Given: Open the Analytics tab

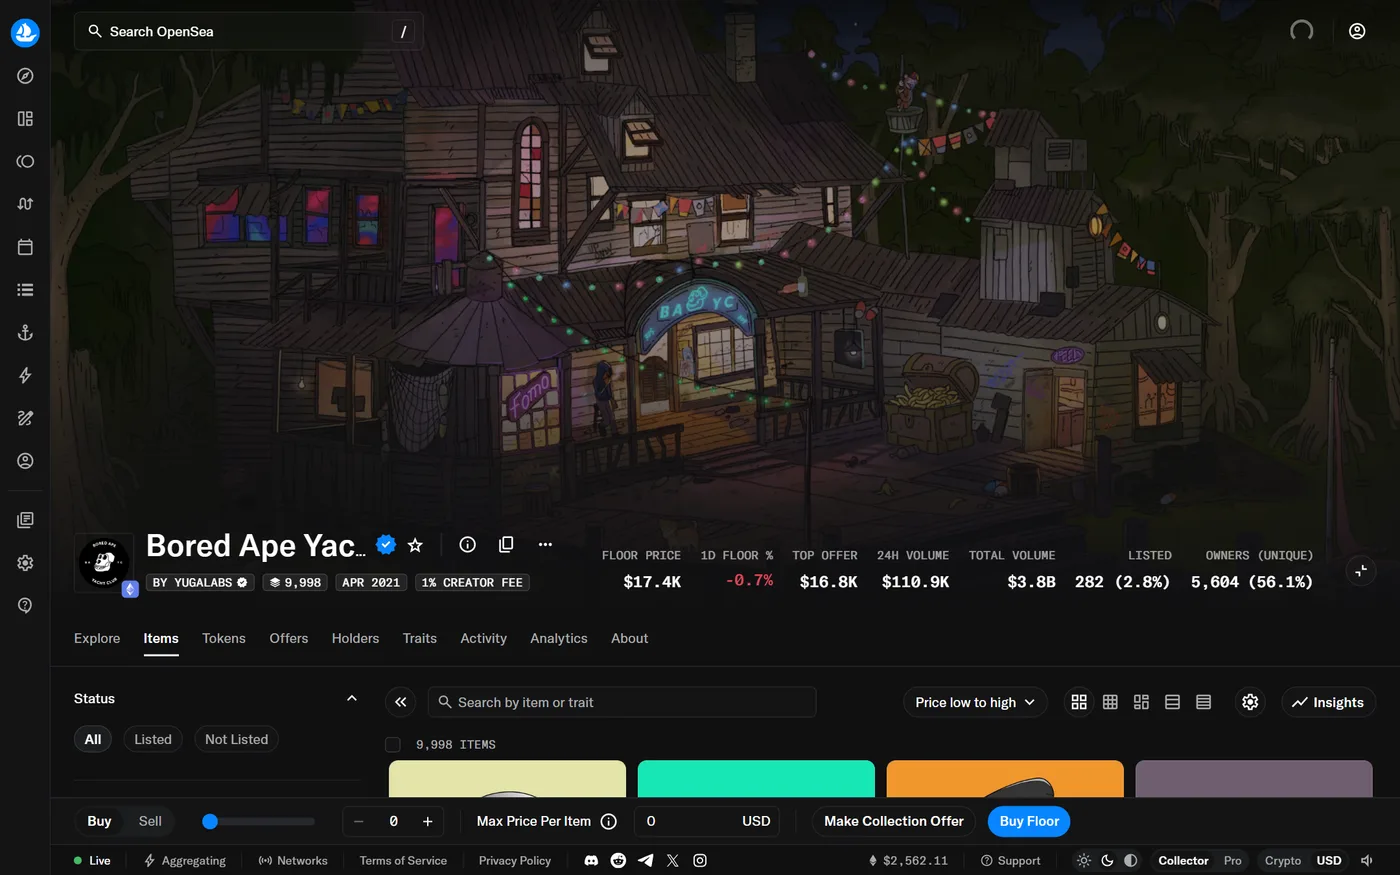Looking at the screenshot, I should (x=559, y=638).
